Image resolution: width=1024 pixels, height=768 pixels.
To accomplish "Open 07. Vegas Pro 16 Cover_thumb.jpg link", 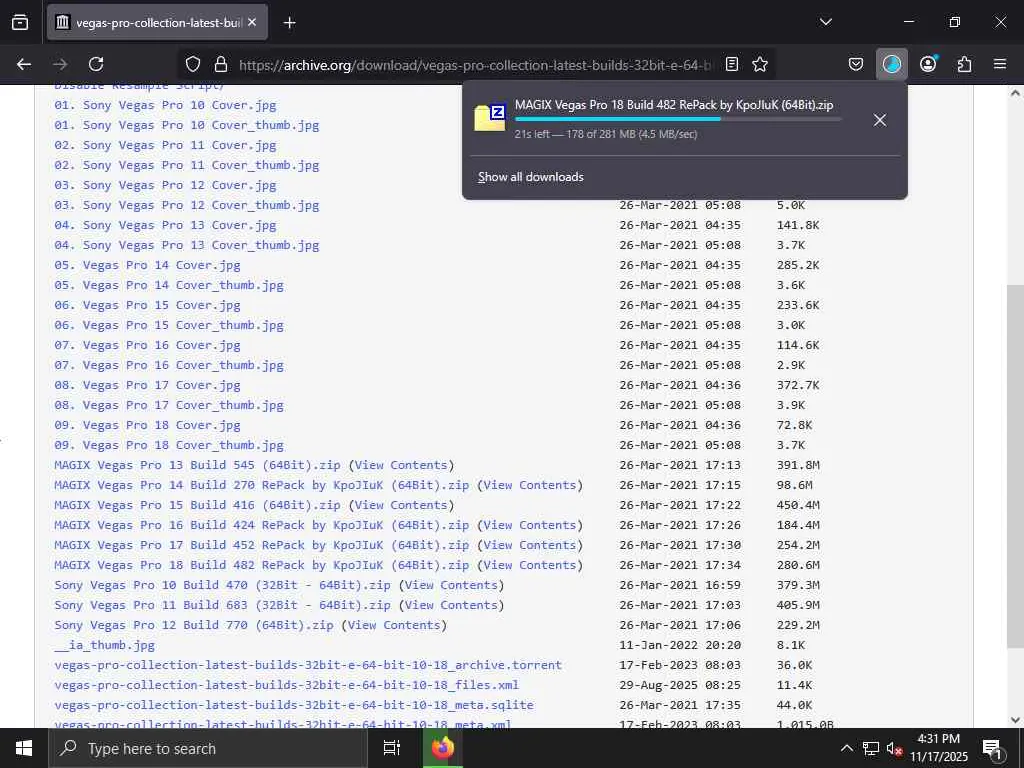I will 169,365.
